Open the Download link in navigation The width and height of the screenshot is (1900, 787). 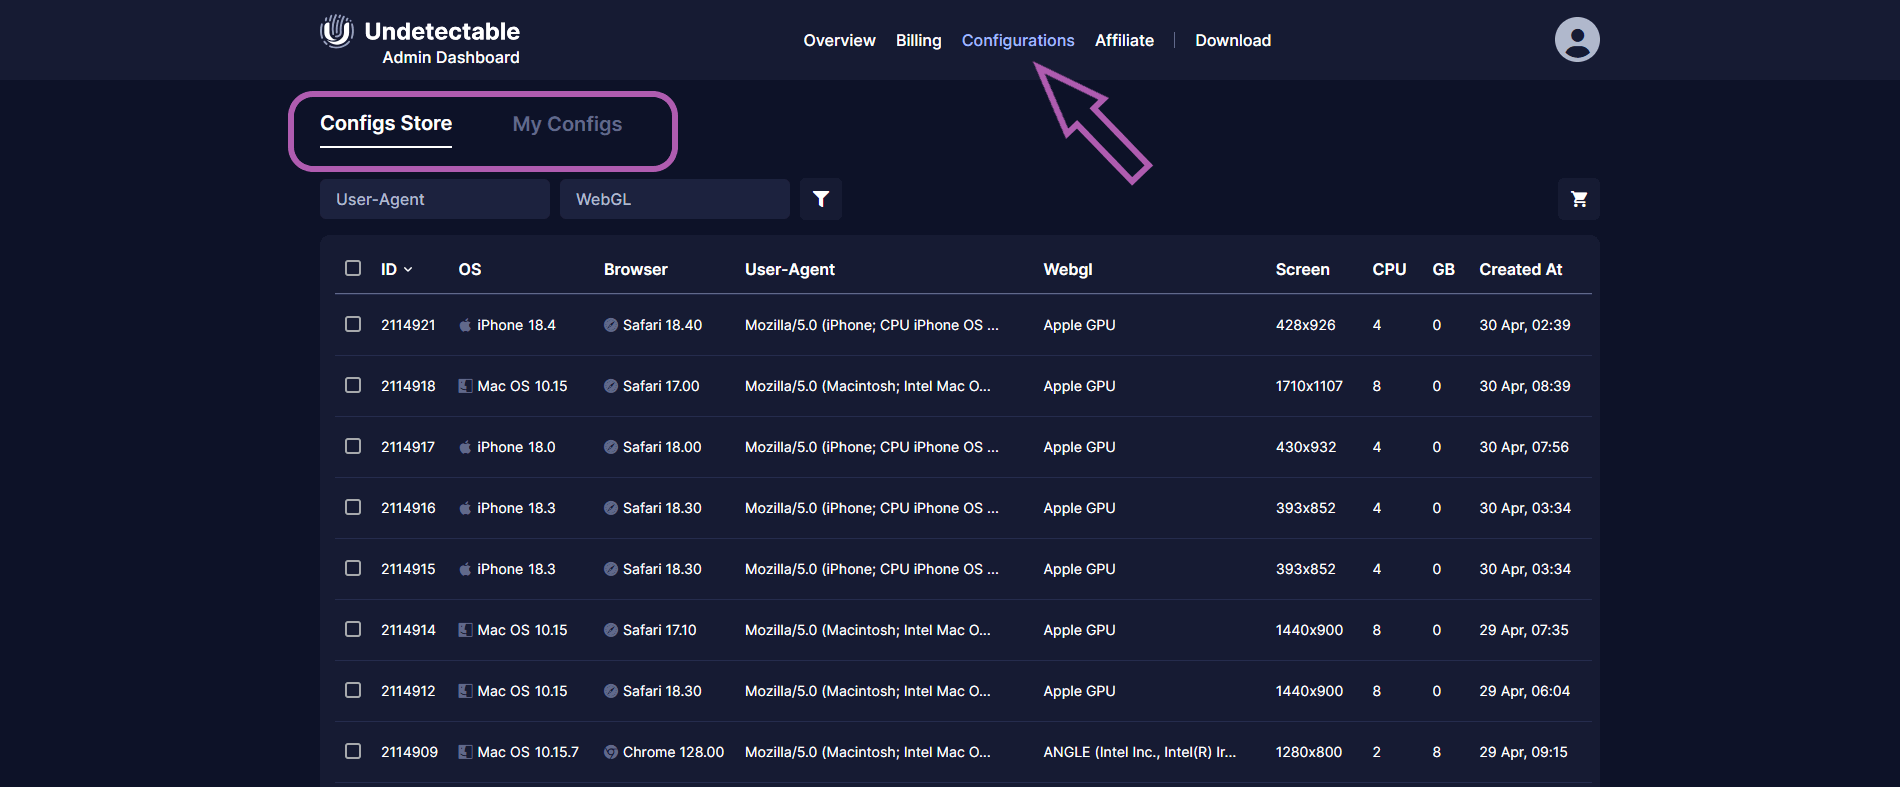[x=1232, y=40]
